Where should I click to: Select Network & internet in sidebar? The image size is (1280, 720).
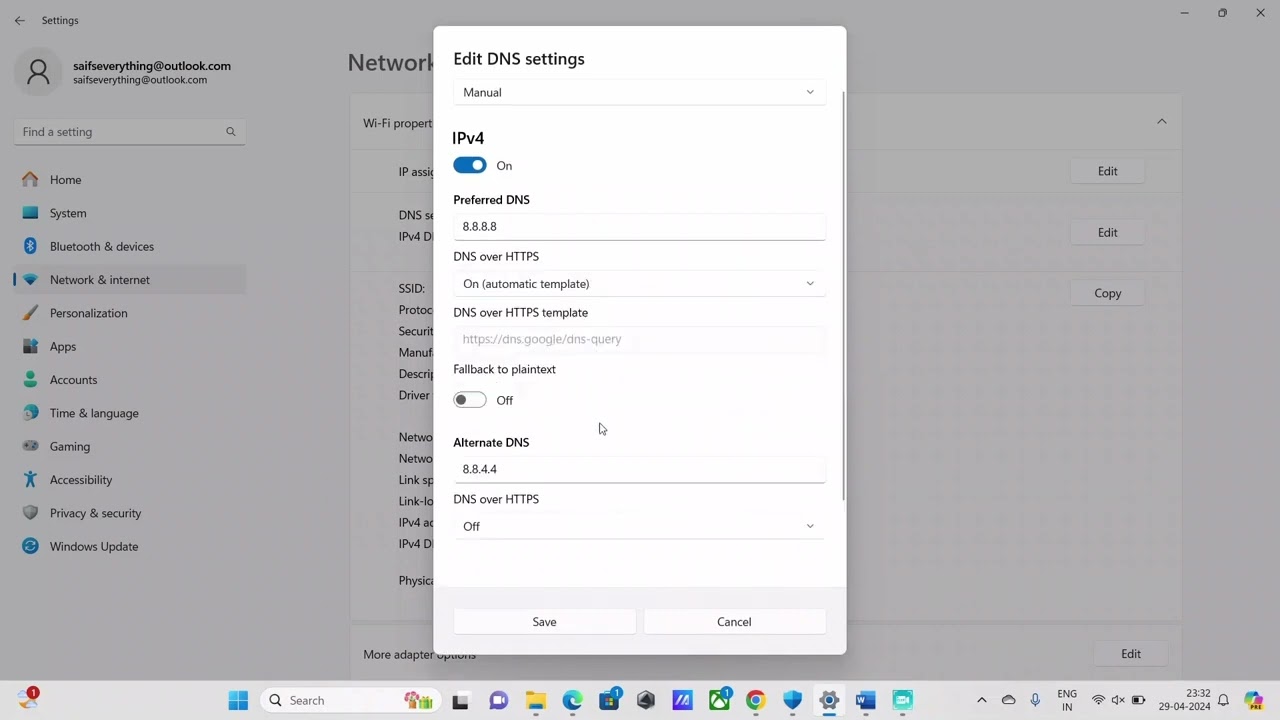tap(130, 280)
